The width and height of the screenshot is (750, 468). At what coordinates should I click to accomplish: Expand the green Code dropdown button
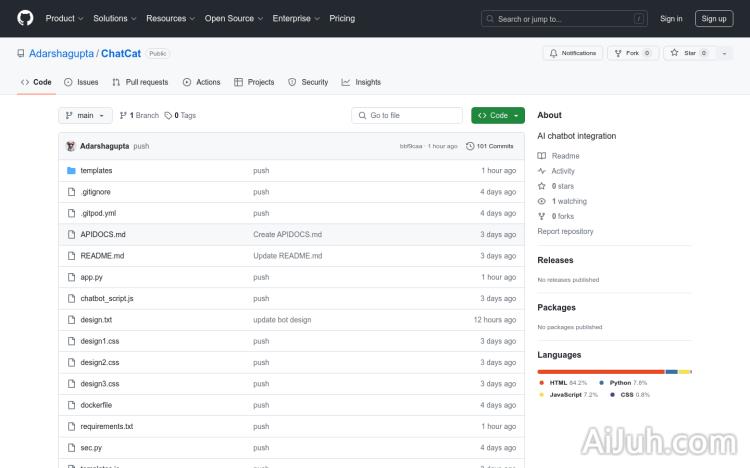pyautogui.click(x=498, y=116)
